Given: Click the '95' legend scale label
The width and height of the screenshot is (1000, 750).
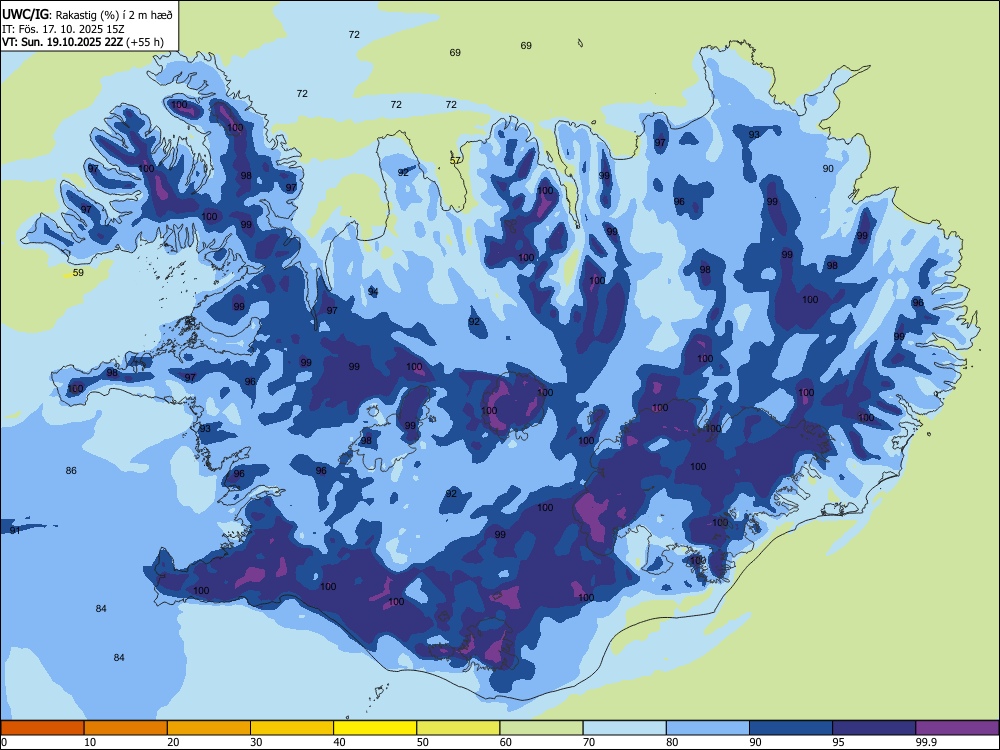Looking at the screenshot, I should pos(838,742).
